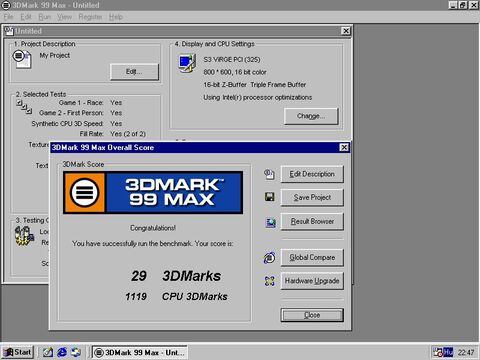Click the Result Browser magnifier icon
This screenshot has height=360, width=480.
point(270,222)
